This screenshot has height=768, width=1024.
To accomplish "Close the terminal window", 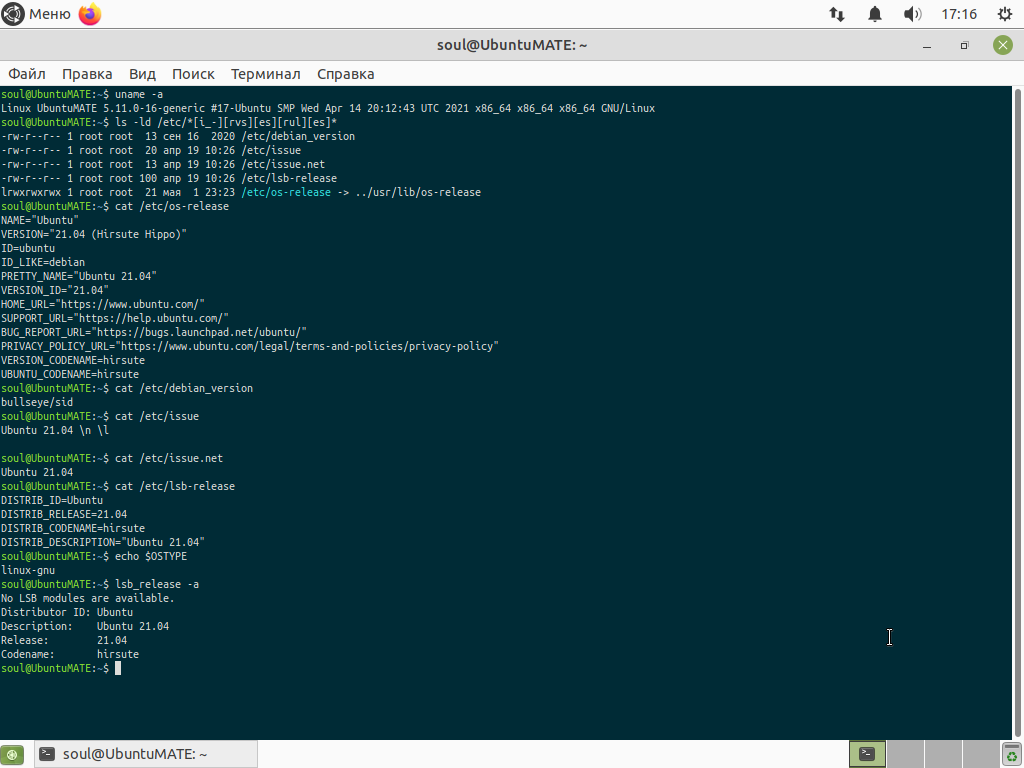I will [x=1002, y=45].
